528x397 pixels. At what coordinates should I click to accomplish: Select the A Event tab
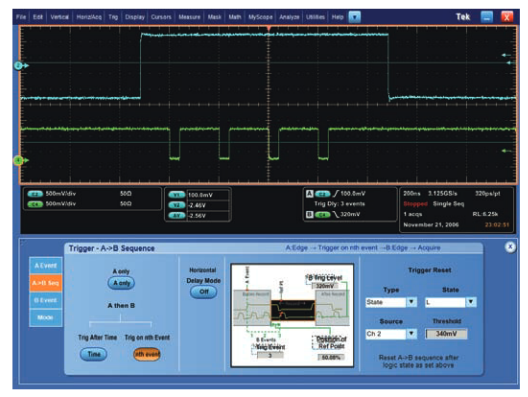click(x=46, y=266)
